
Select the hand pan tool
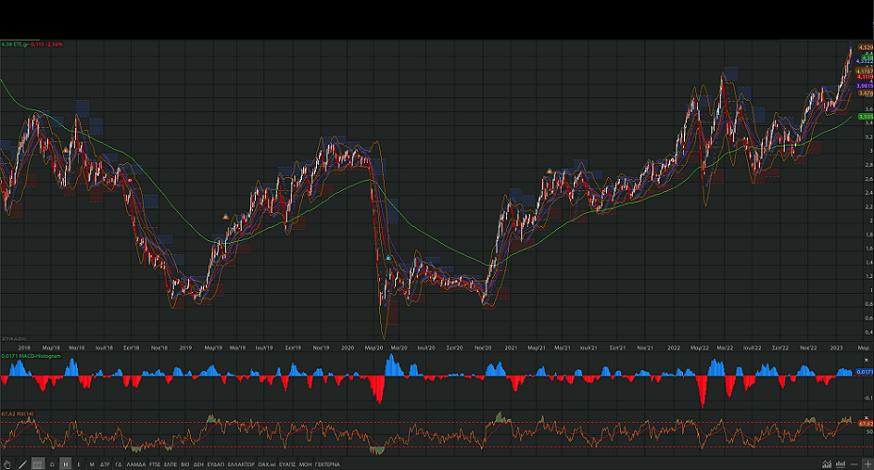[7, 464]
